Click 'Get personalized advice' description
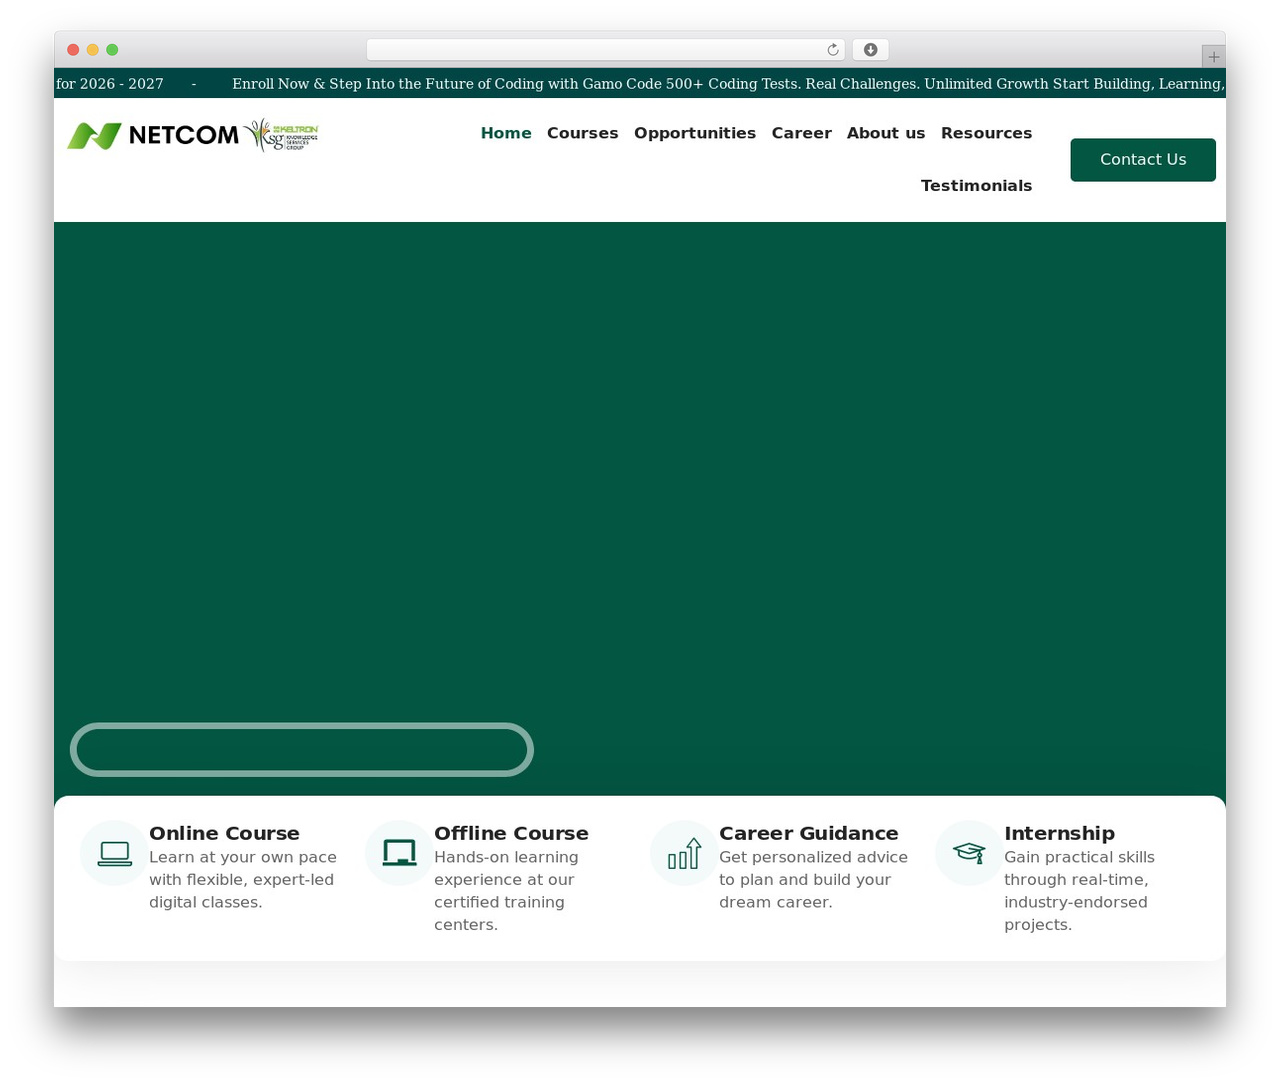 (x=814, y=880)
